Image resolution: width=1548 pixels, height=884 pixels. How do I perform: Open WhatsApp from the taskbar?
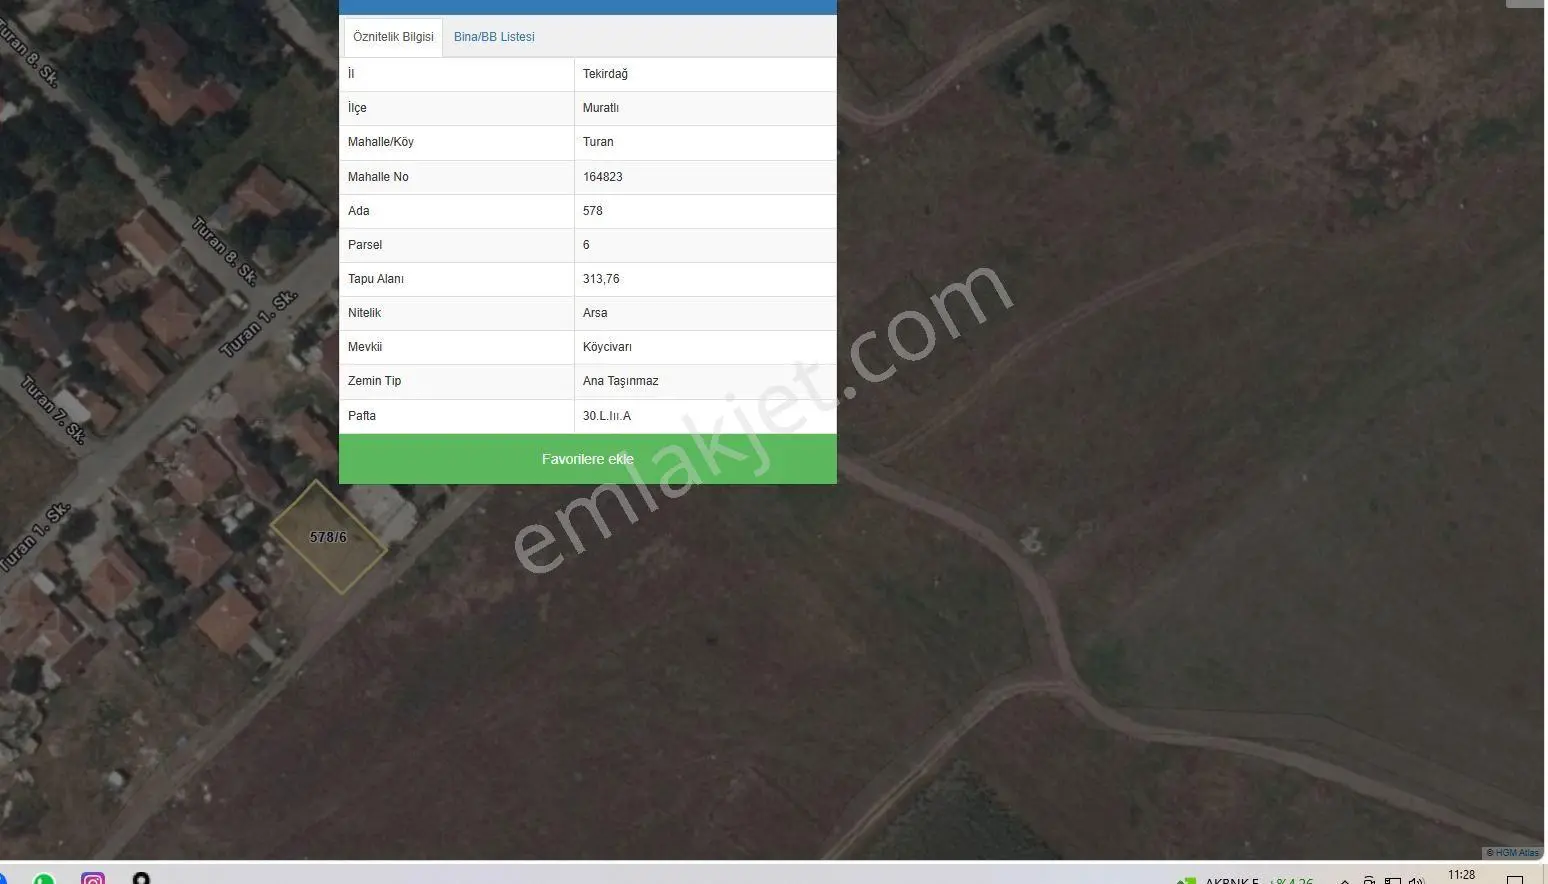coord(43,880)
